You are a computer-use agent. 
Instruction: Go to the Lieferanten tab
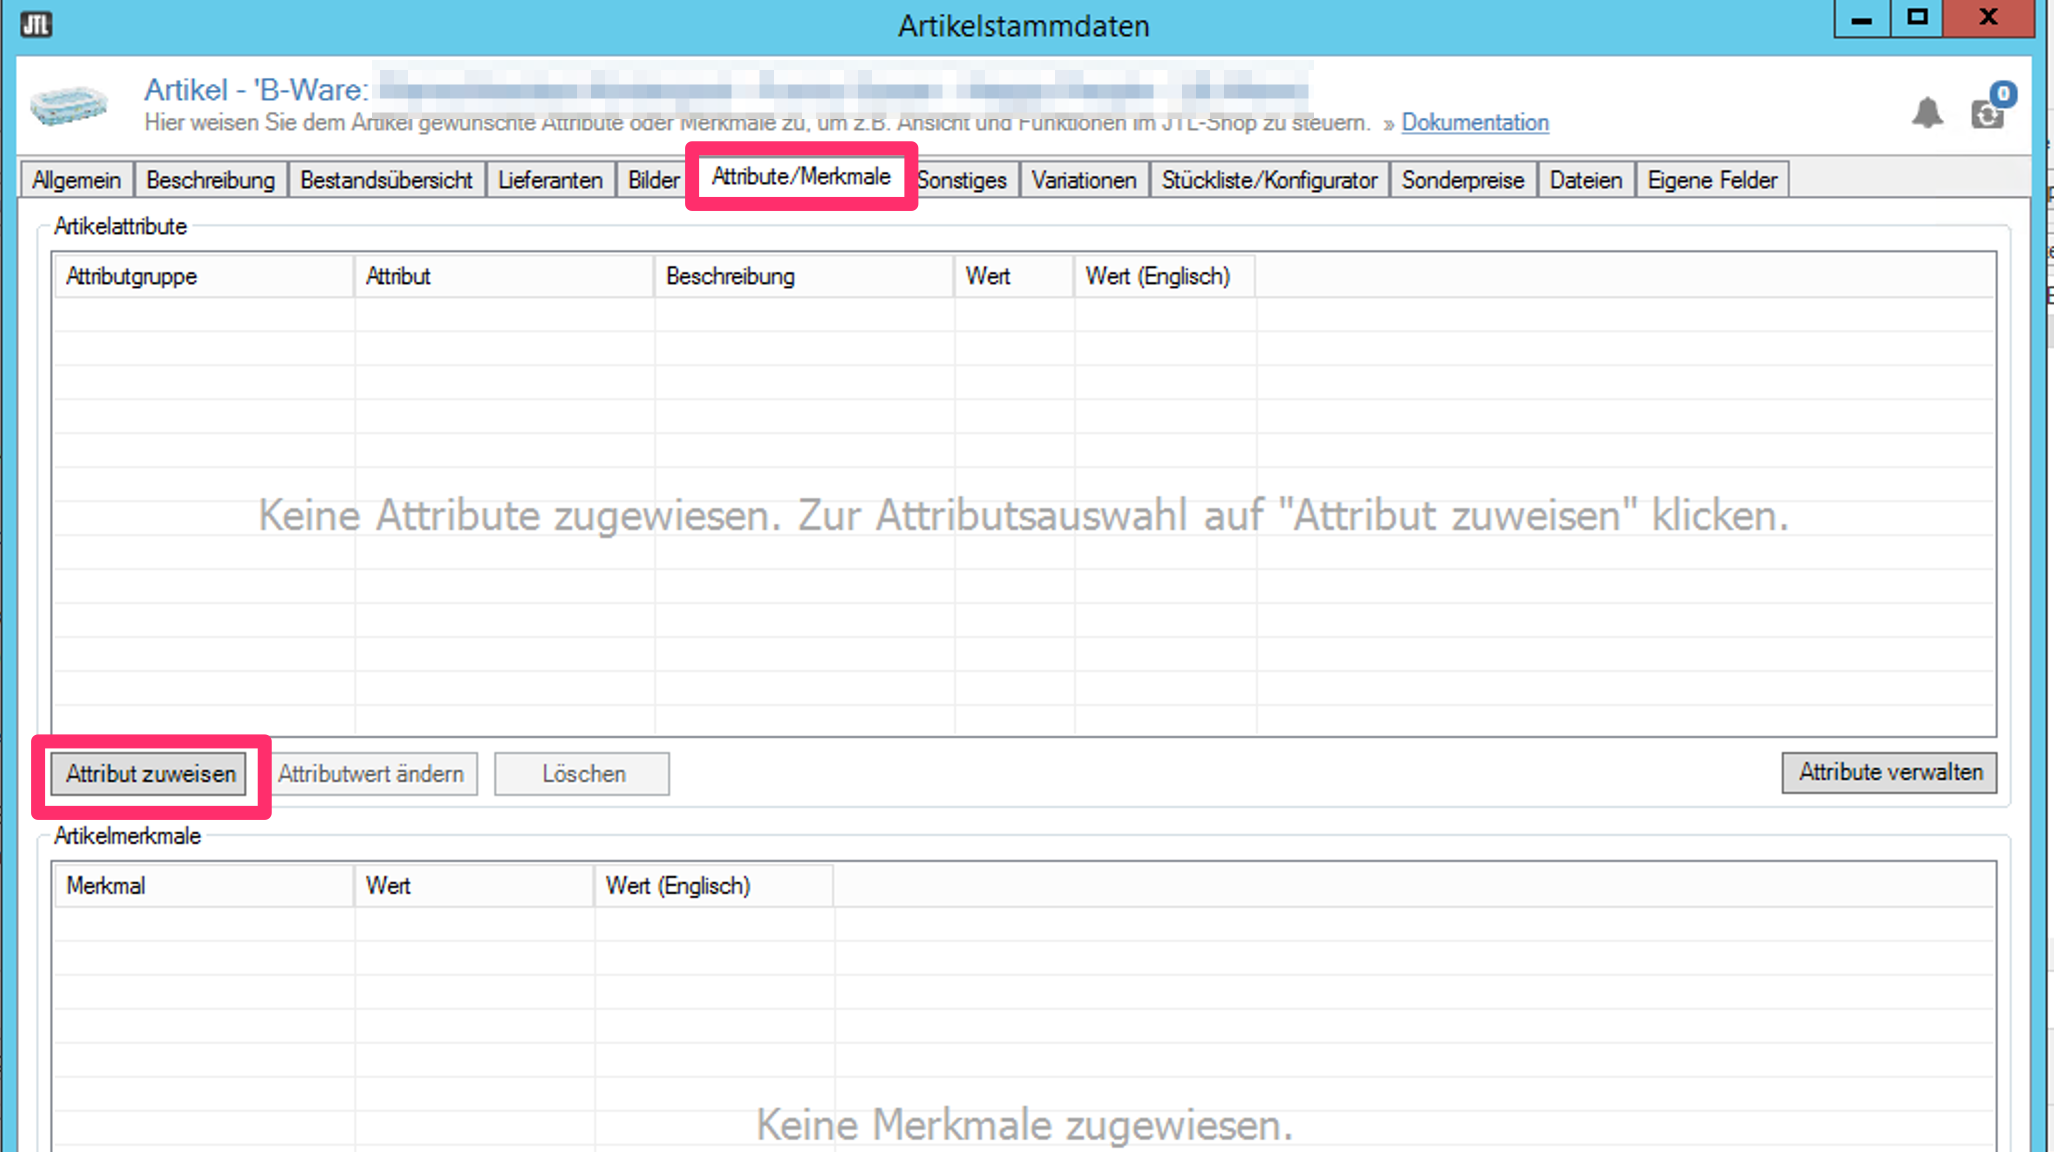pyautogui.click(x=550, y=180)
